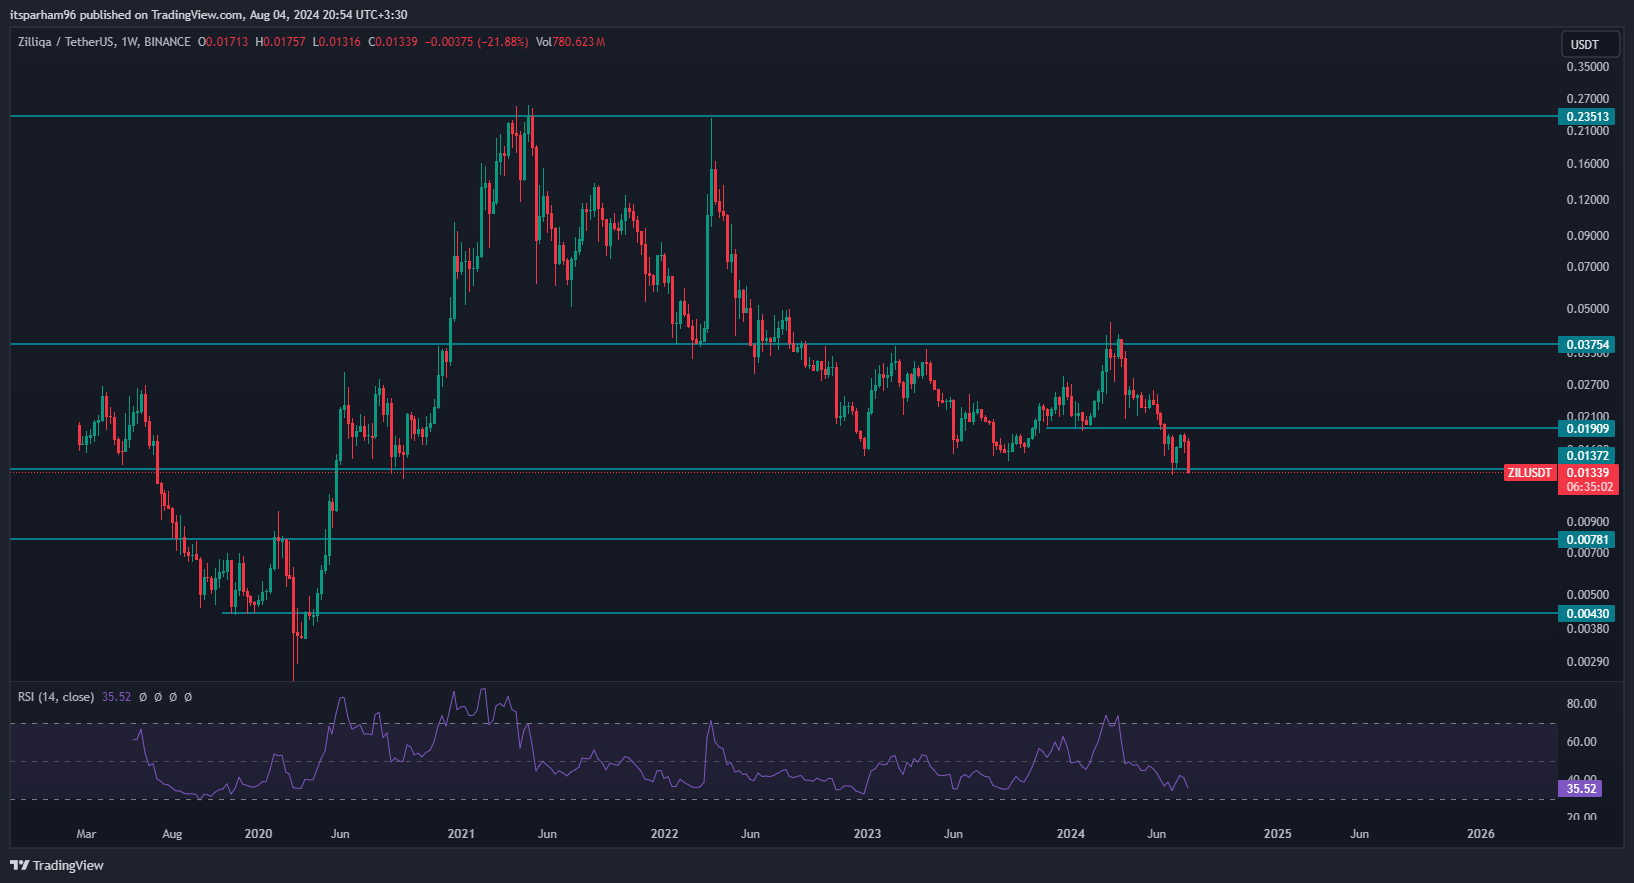Click the 0.05000 price scale tick
Screen dimensions: 1634x883
[x=1588, y=309]
